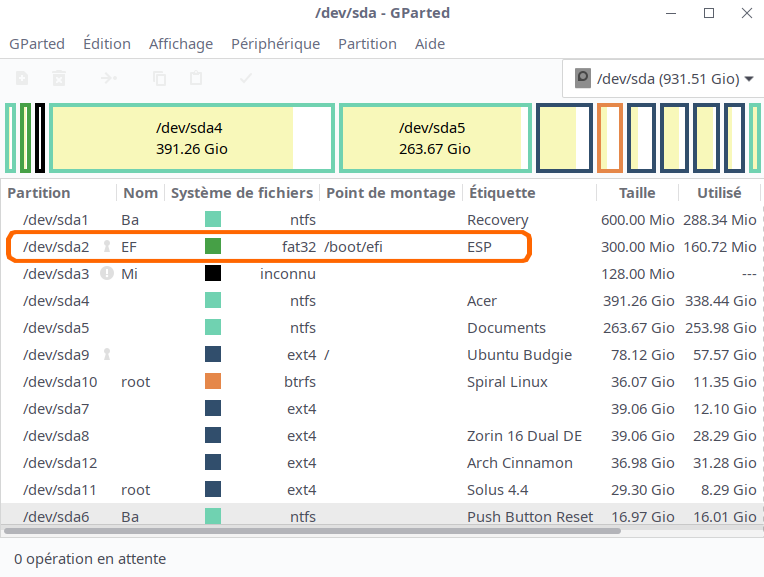The image size is (764, 577).
Task: Click the orange btrfs swatch for /dev/sda10
Action: point(213,381)
